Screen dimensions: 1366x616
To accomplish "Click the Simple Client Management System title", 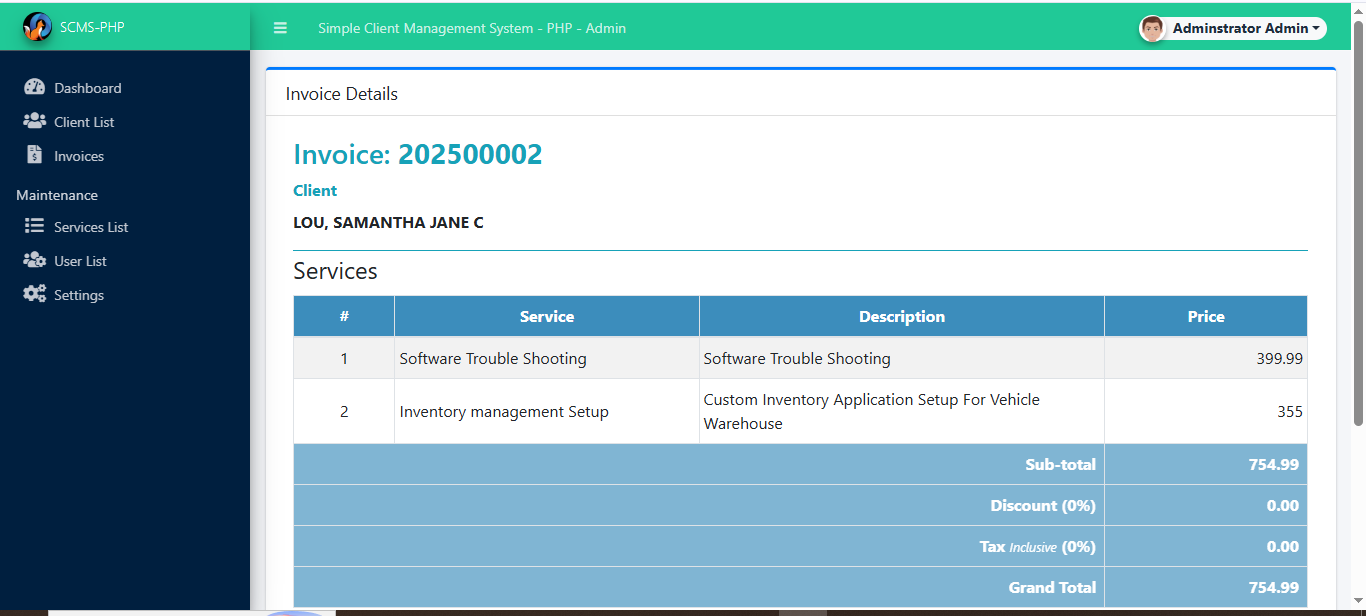I will point(472,28).
